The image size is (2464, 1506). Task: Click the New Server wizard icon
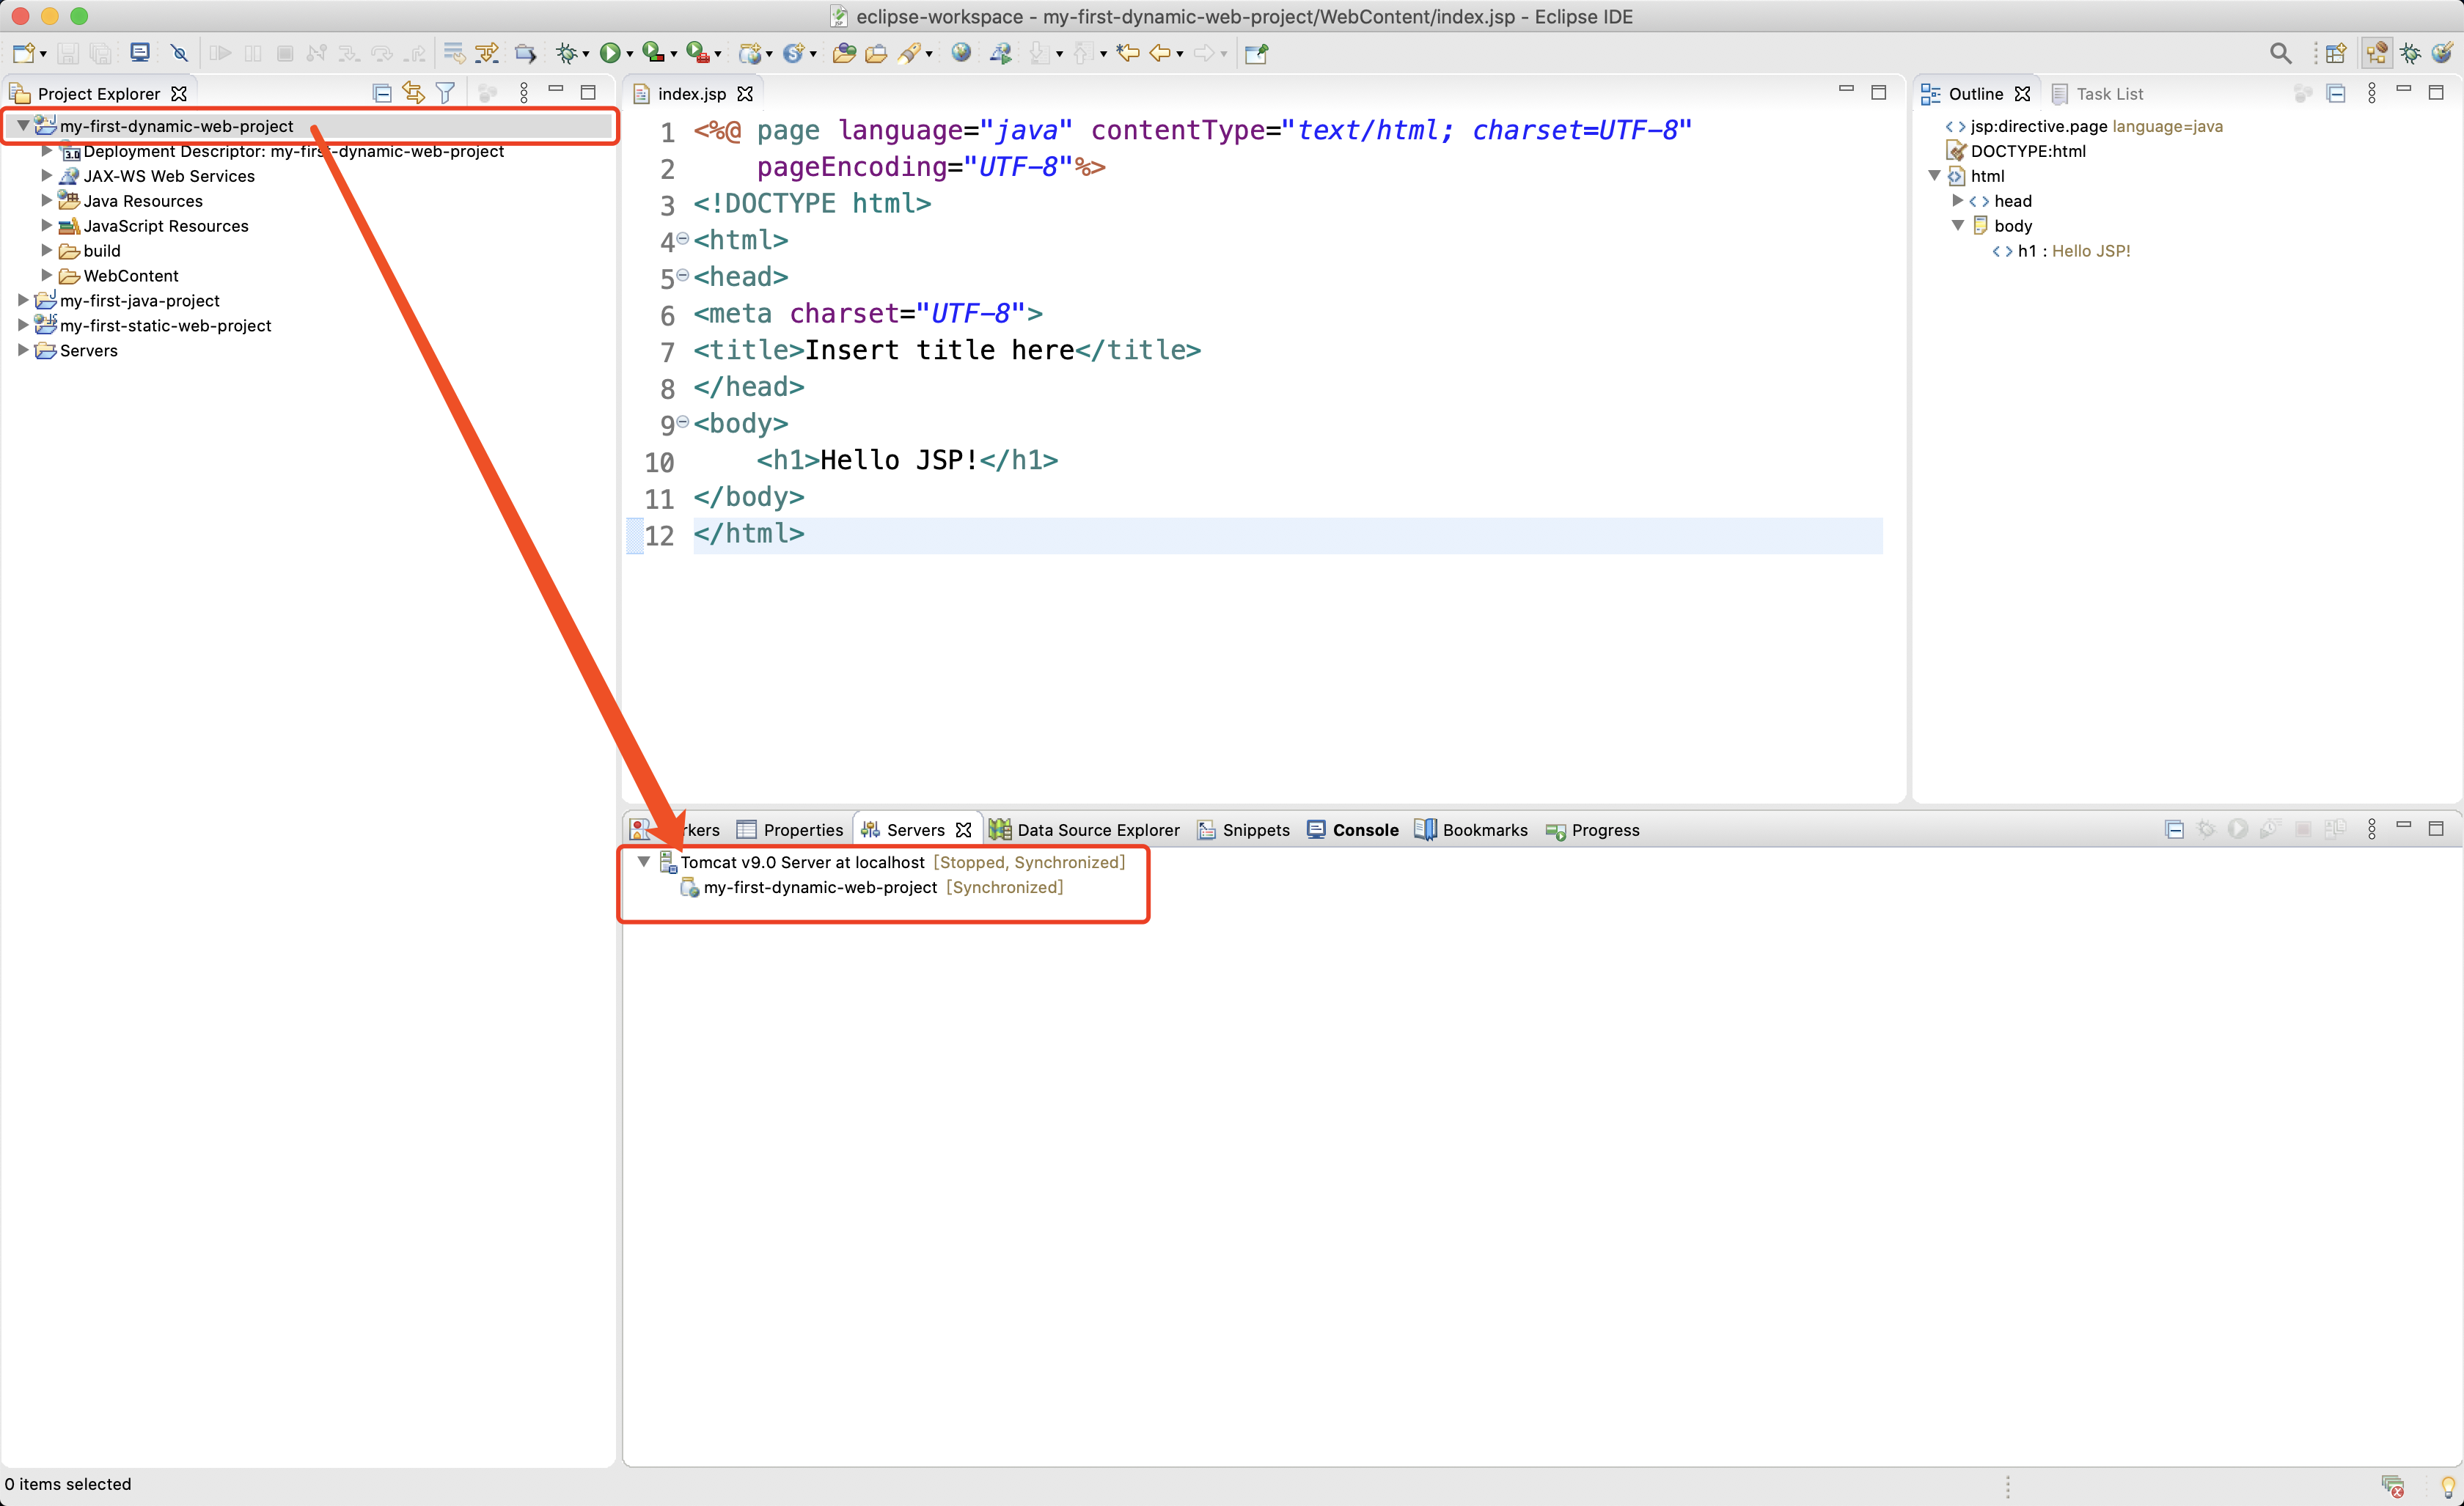[x=750, y=53]
